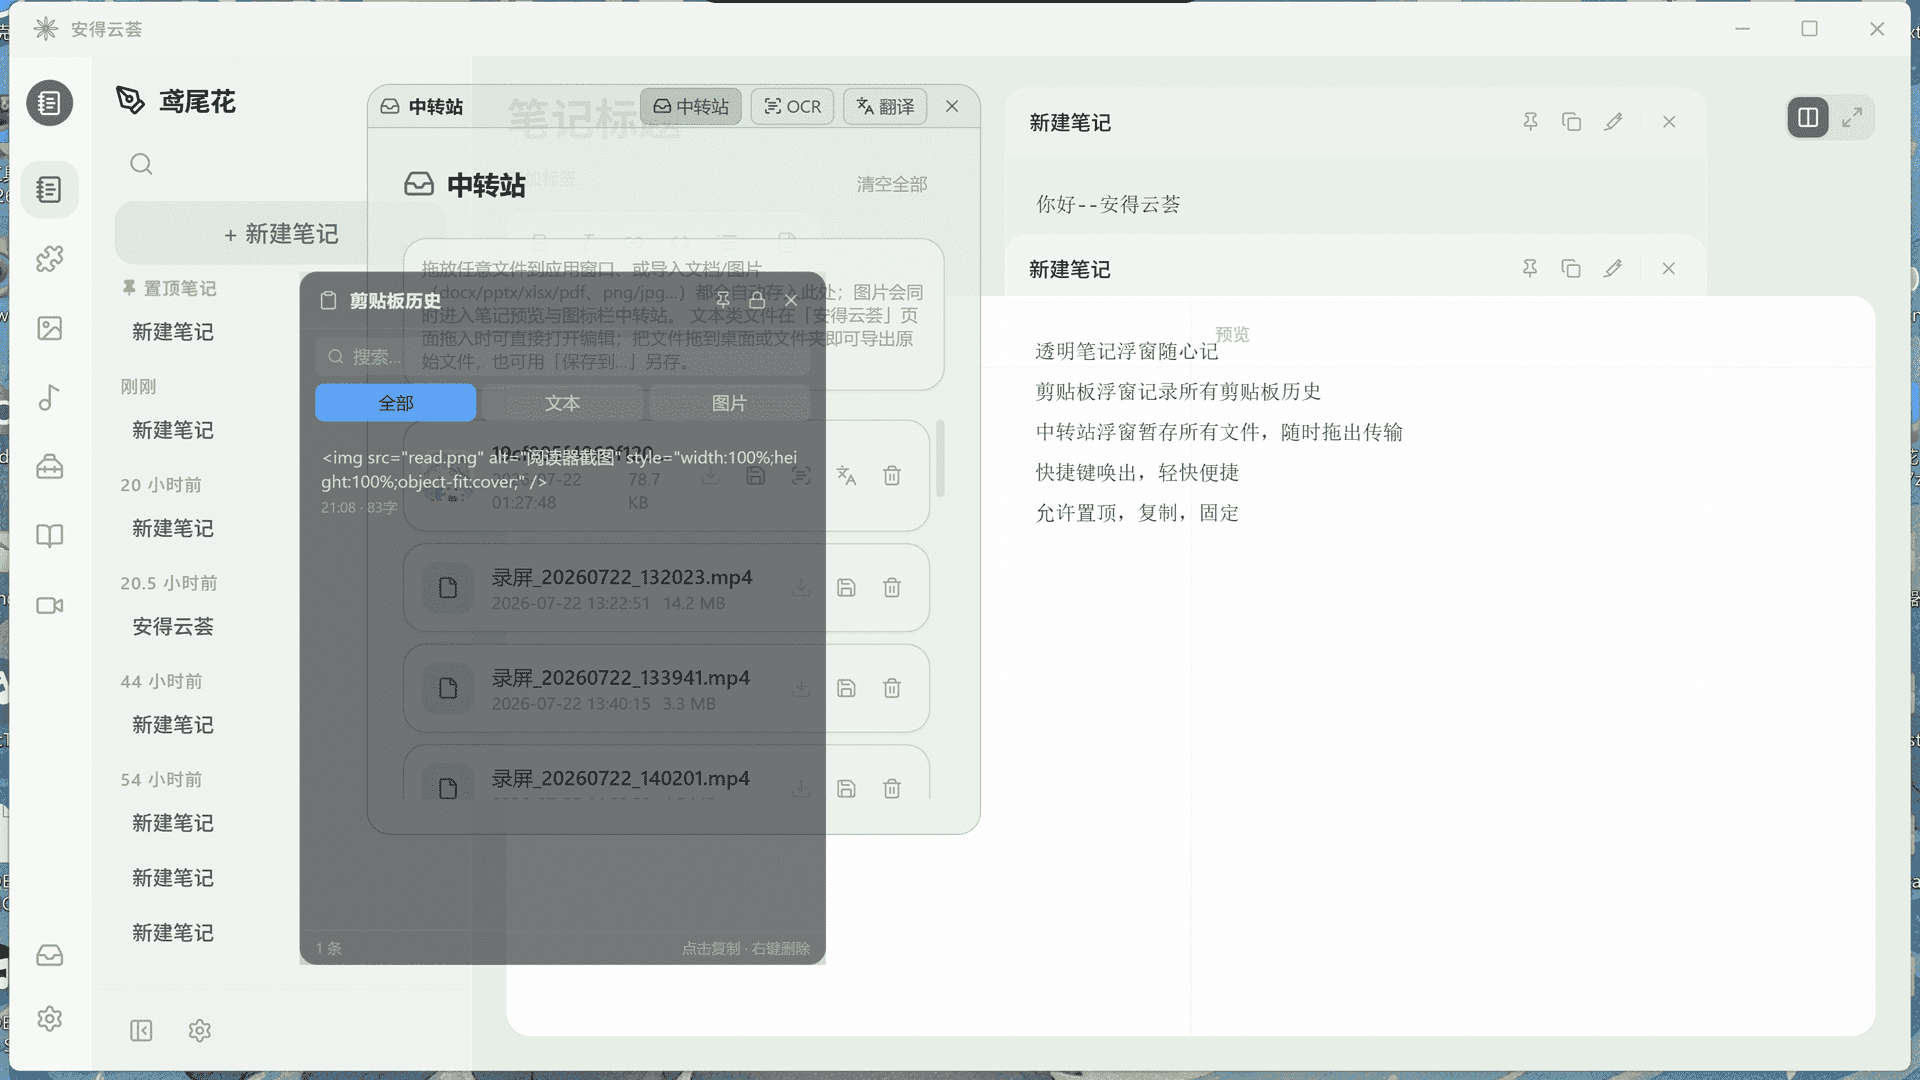Delete the first transfer station item

click(x=892, y=476)
